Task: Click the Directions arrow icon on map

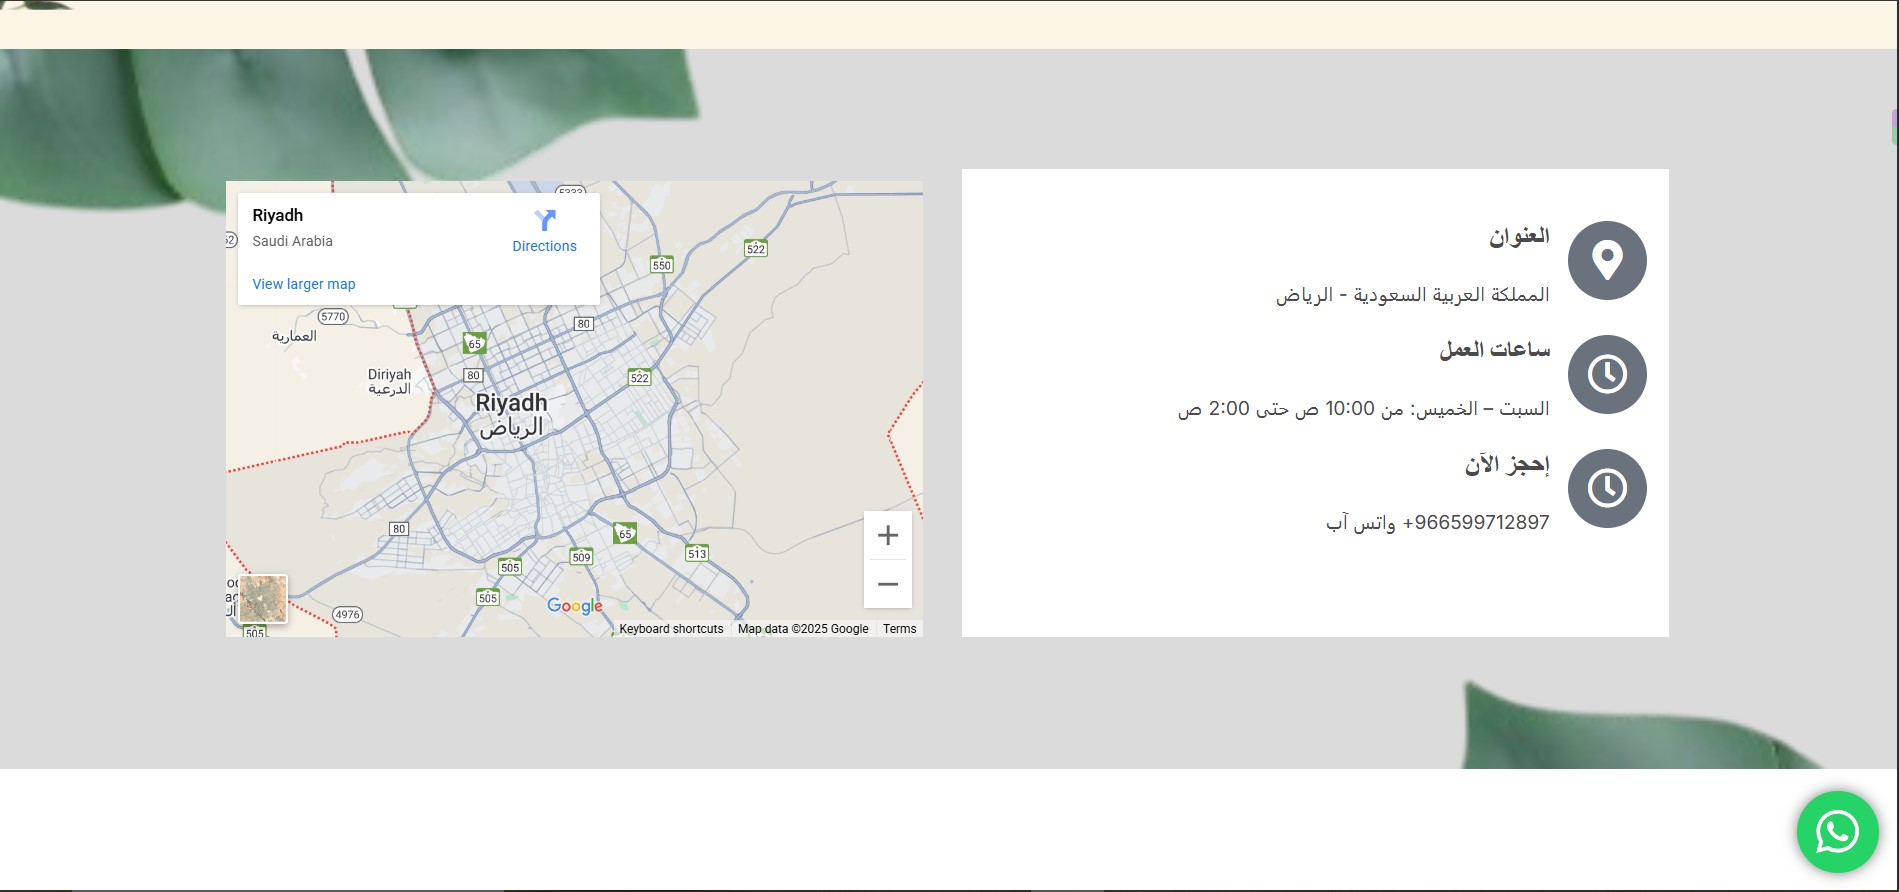Action: click(x=544, y=220)
